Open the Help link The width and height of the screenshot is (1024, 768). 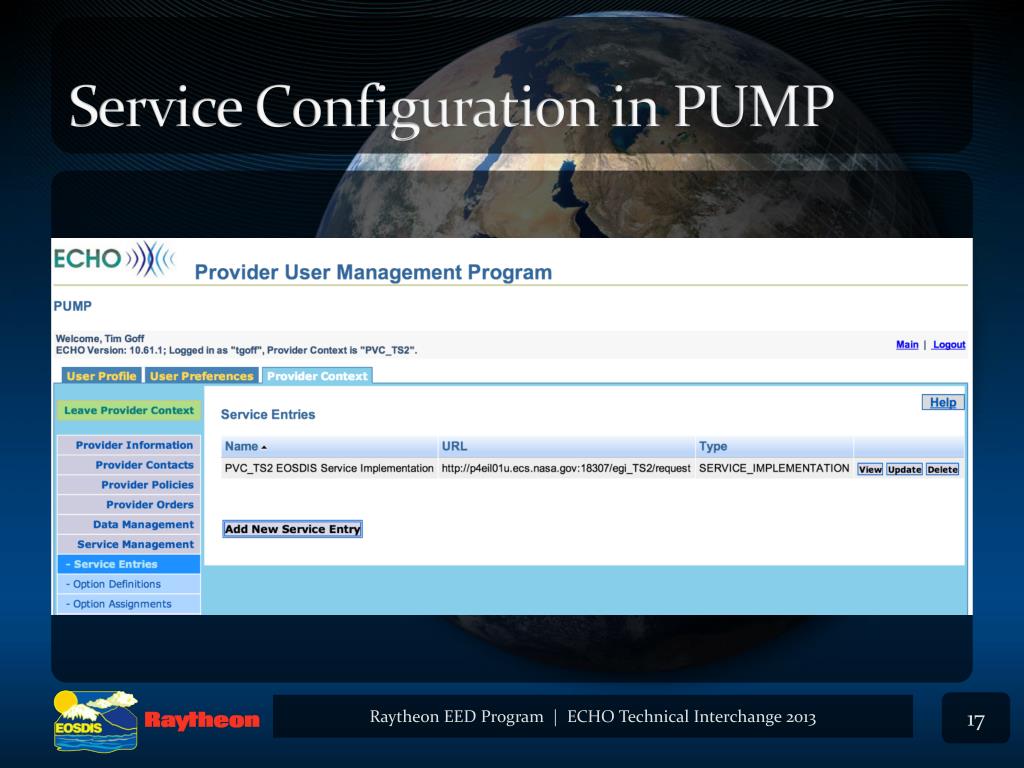[x=943, y=402]
